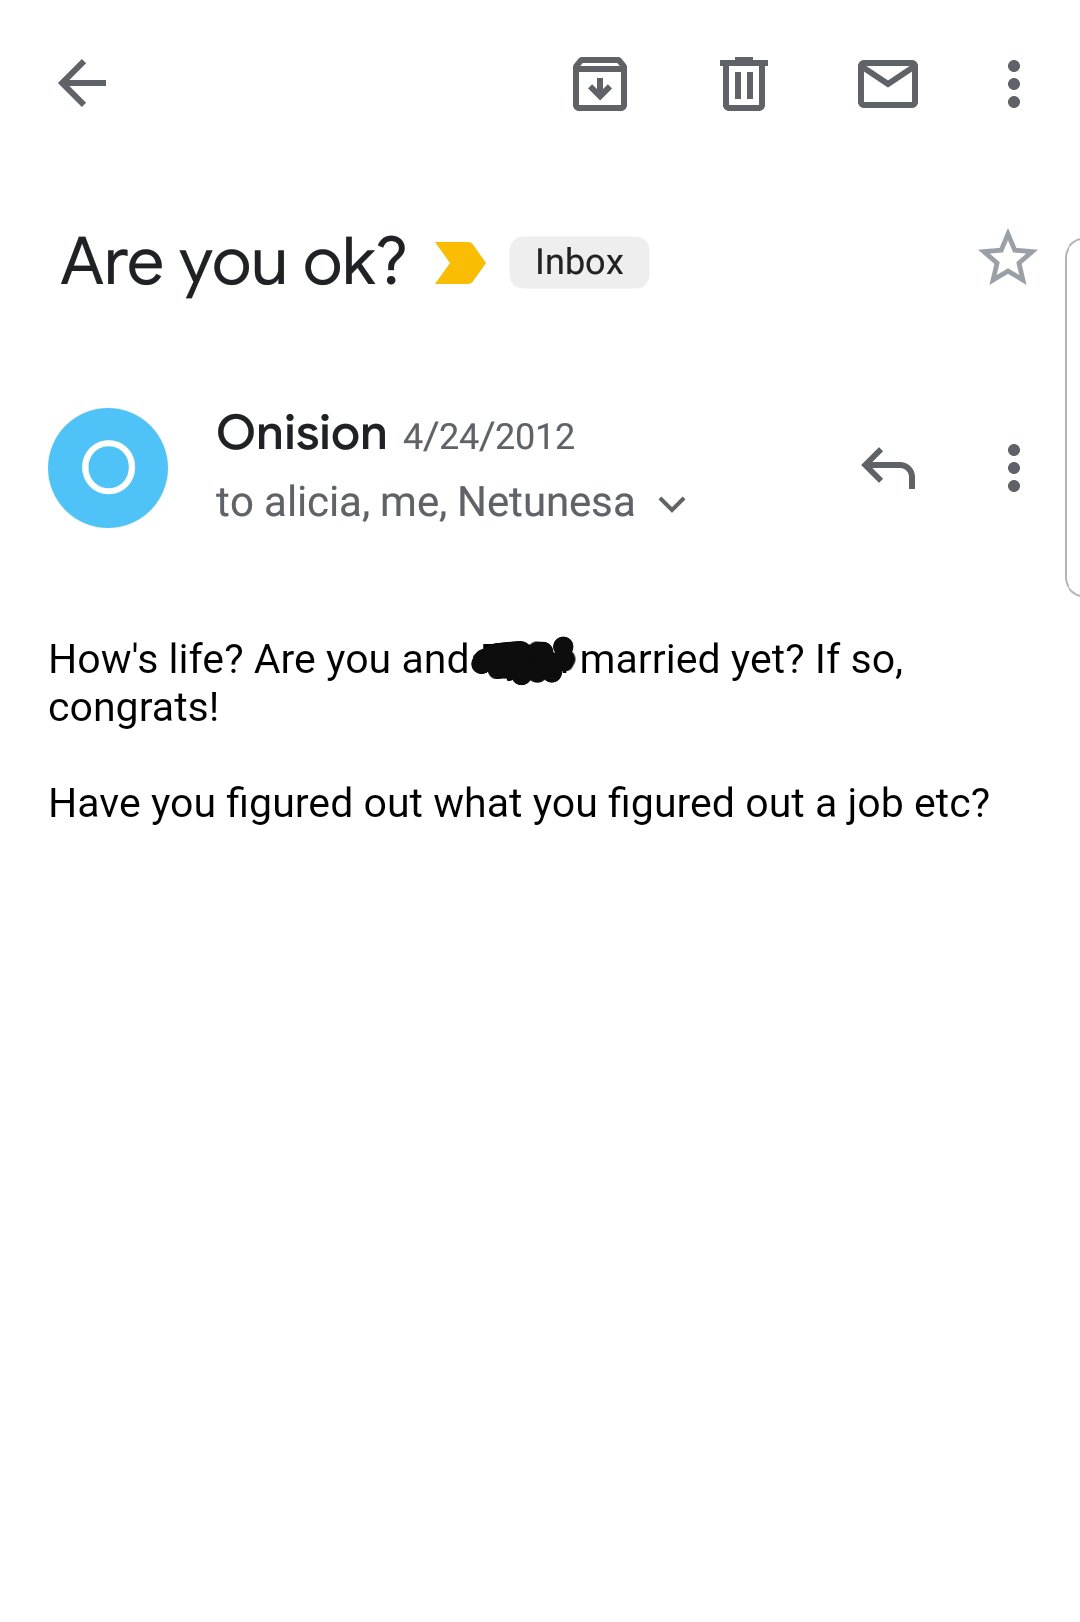Toggle the yellow importance marker
The image size is (1080, 1622).
point(460,263)
